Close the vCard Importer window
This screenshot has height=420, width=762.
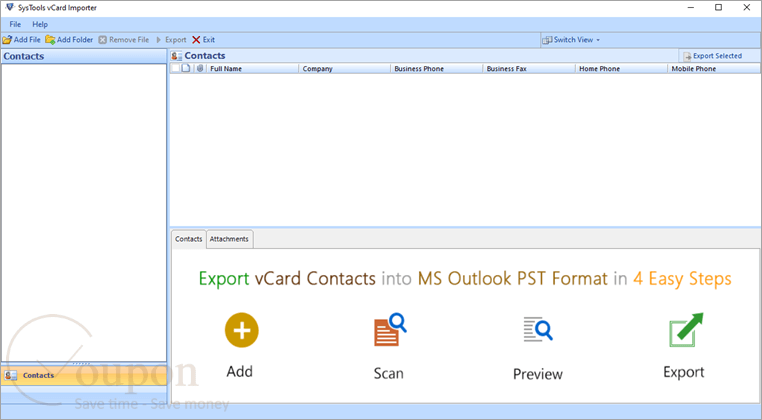click(x=746, y=7)
